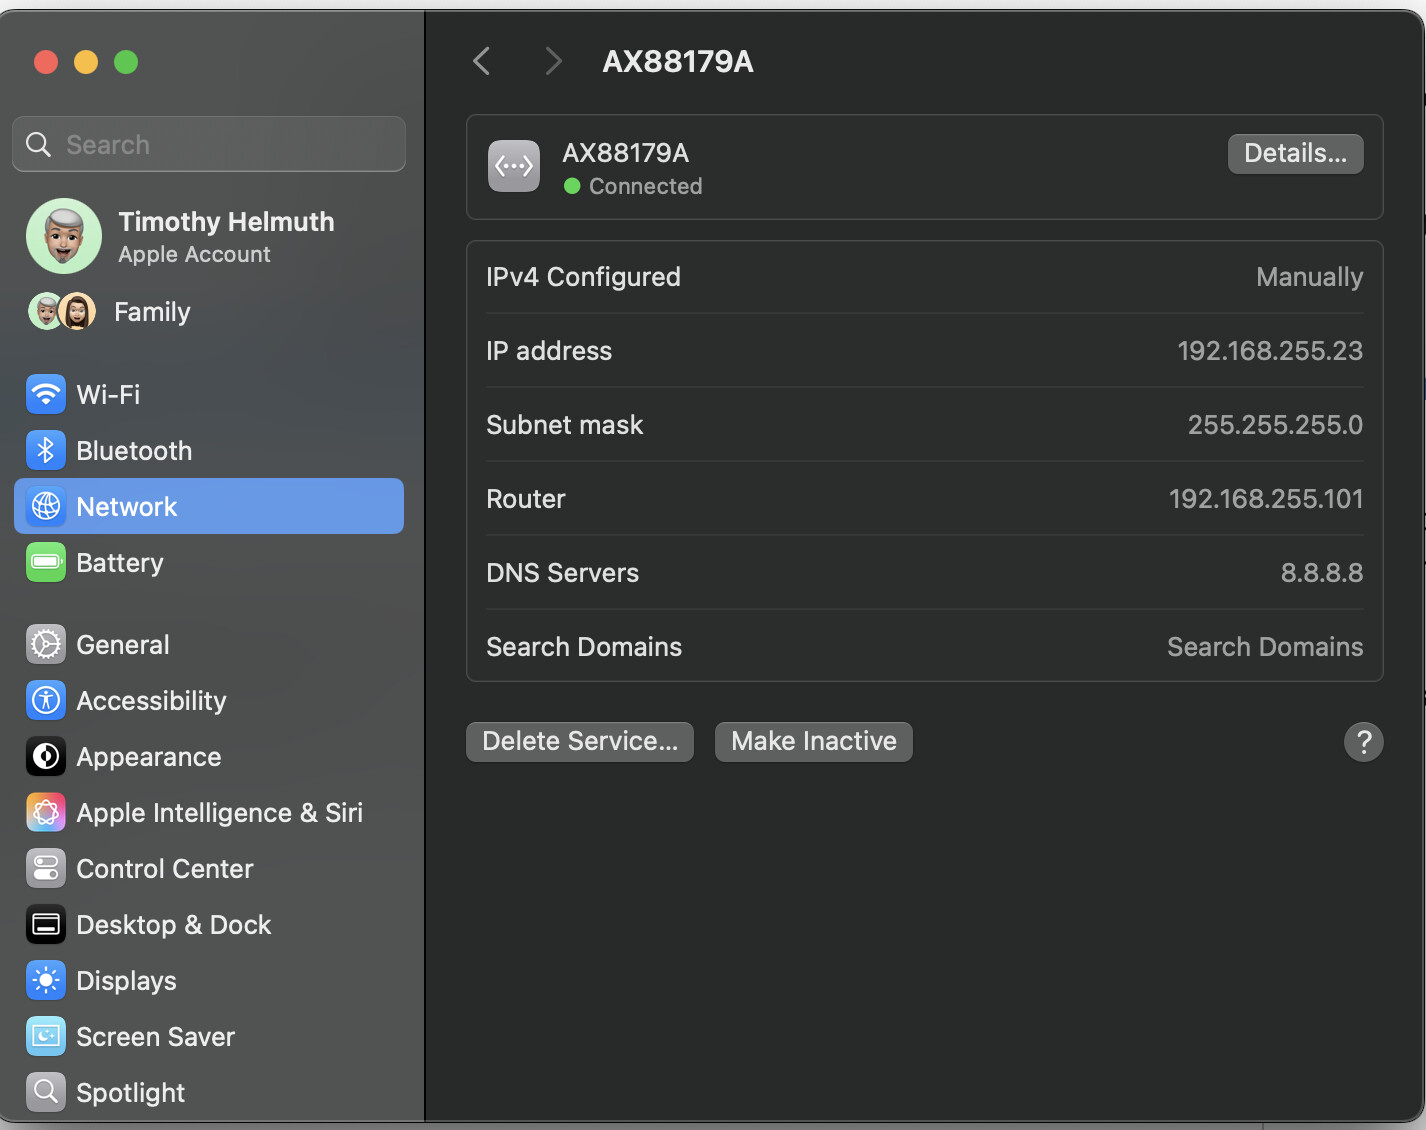Click the Search Domains label
Viewport: 1426px width, 1130px height.
tap(584, 647)
